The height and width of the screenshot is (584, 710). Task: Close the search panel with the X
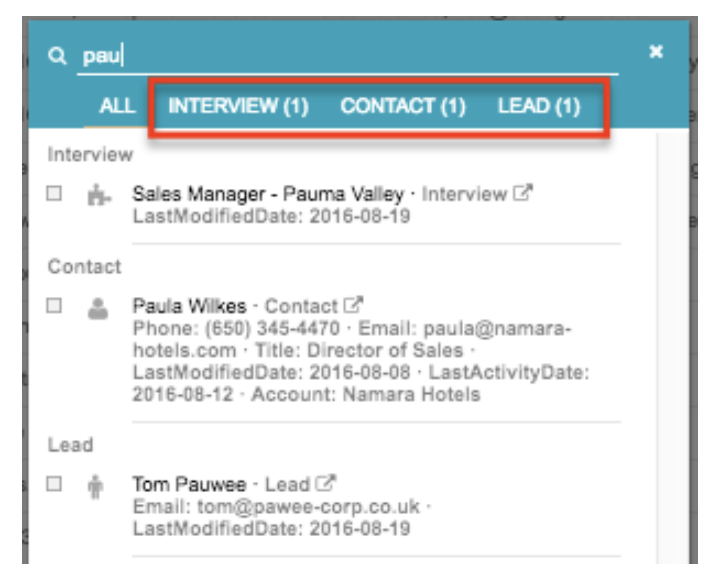(x=656, y=51)
